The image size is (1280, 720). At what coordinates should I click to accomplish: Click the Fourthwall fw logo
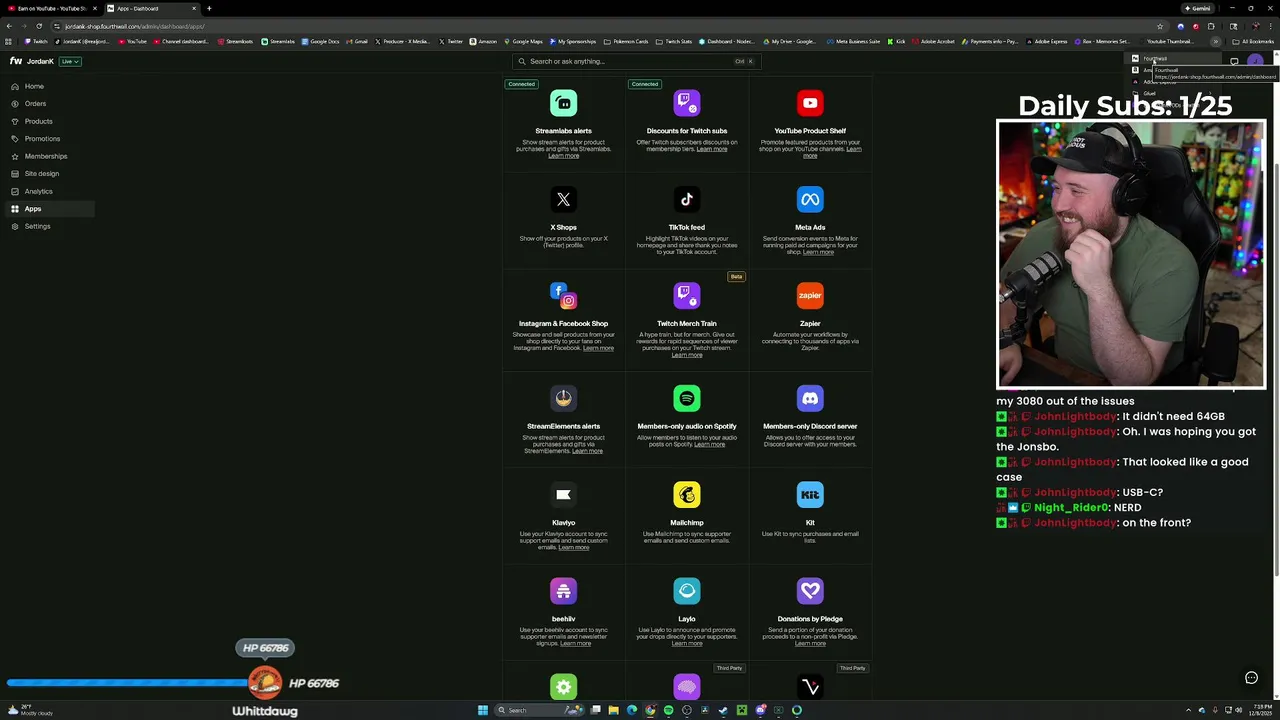pos(16,61)
